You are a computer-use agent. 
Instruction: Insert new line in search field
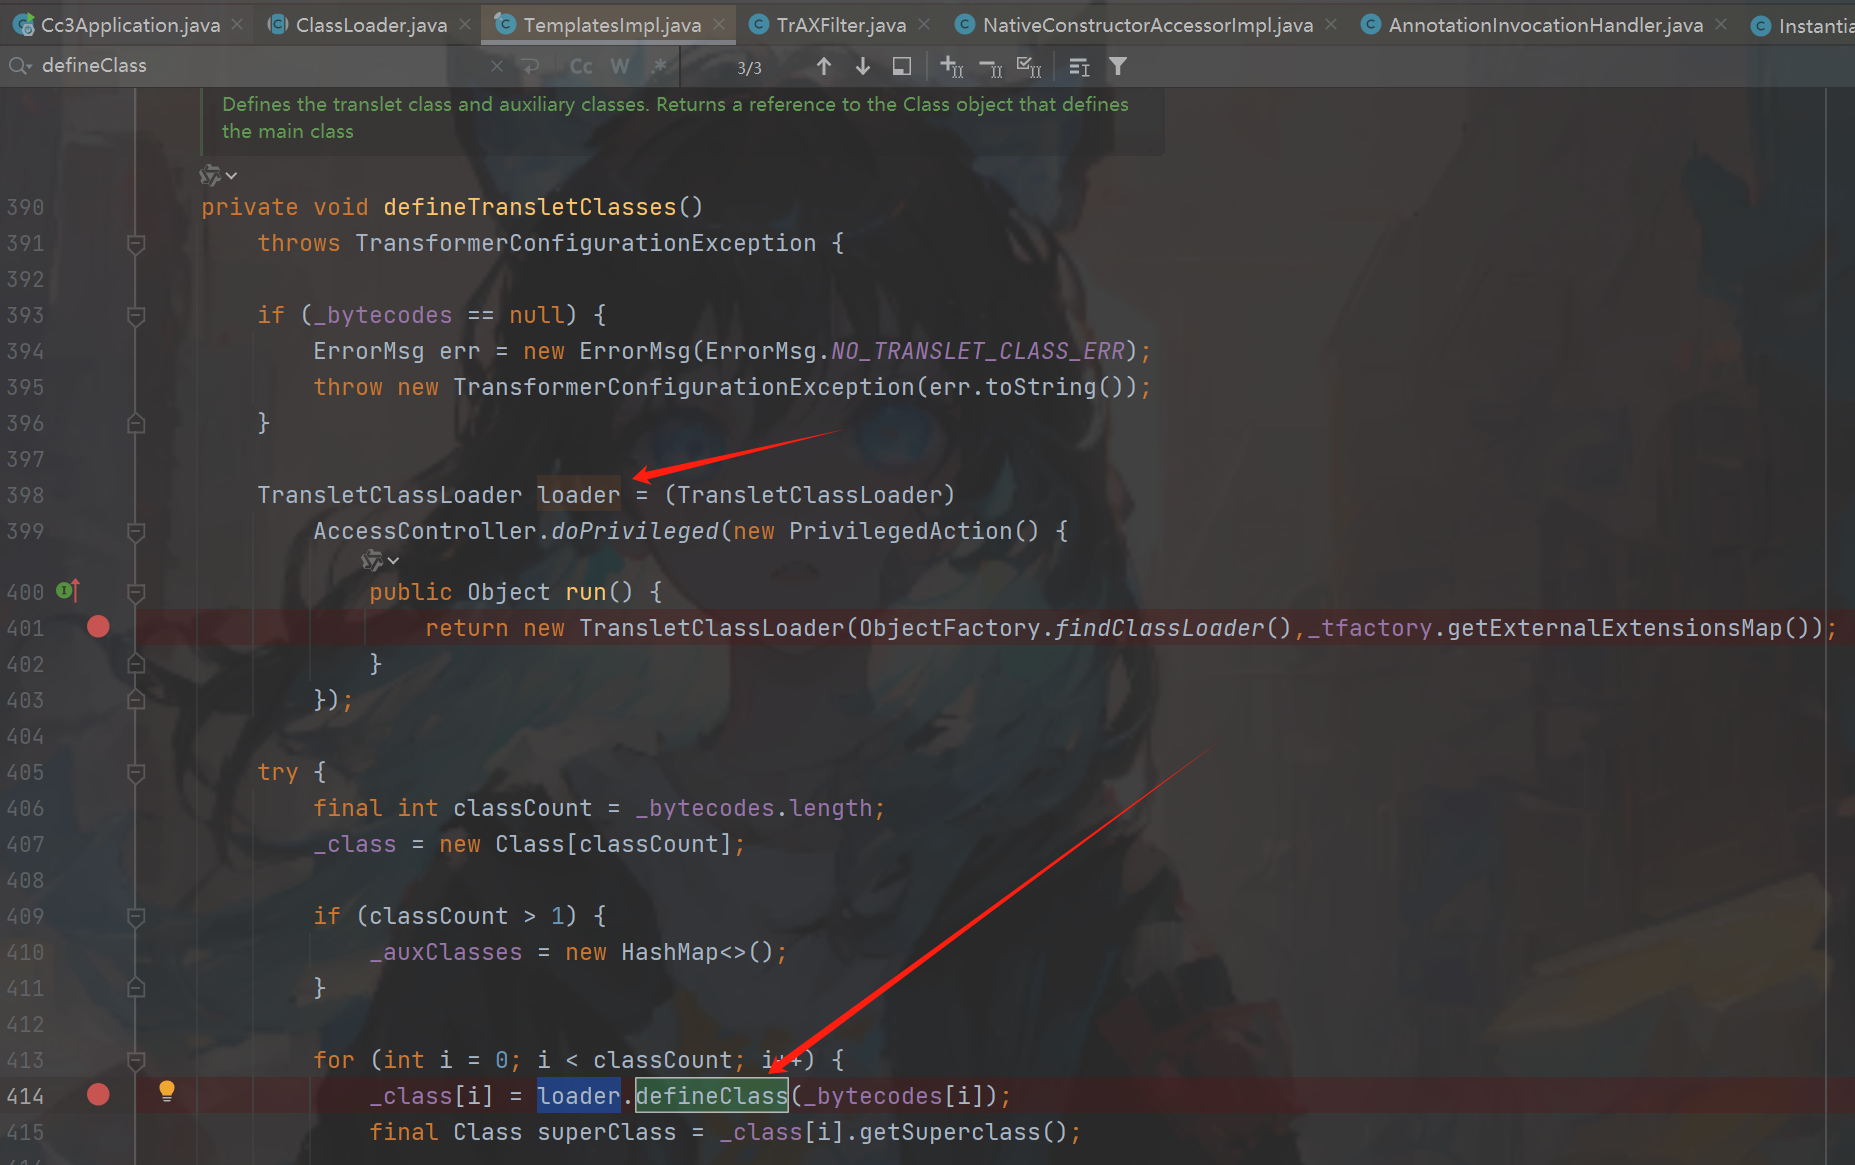pos(530,66)
